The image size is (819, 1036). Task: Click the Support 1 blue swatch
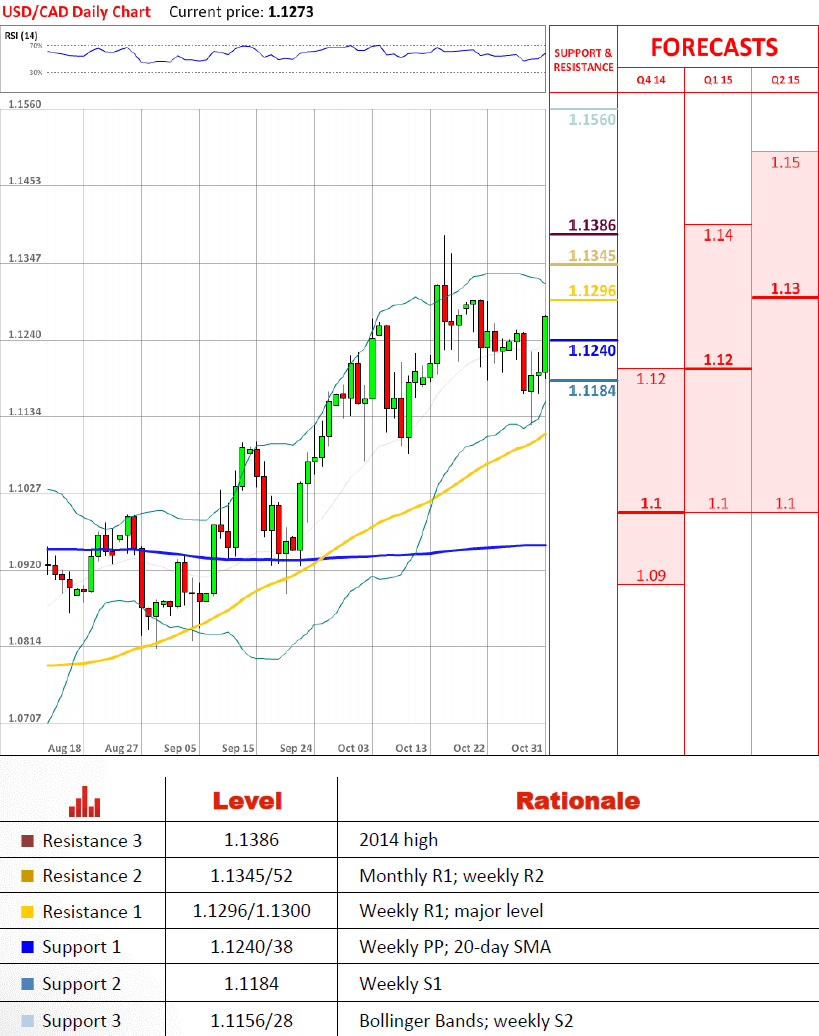(28, 947)
